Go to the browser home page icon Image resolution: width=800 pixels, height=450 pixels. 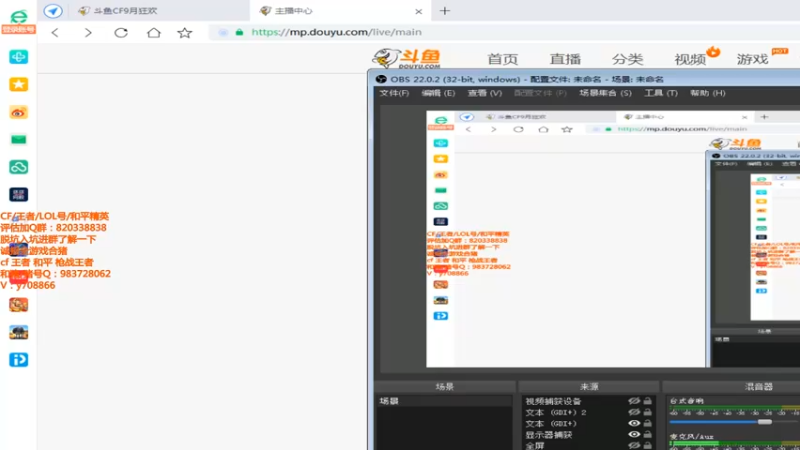pos(154,33)
